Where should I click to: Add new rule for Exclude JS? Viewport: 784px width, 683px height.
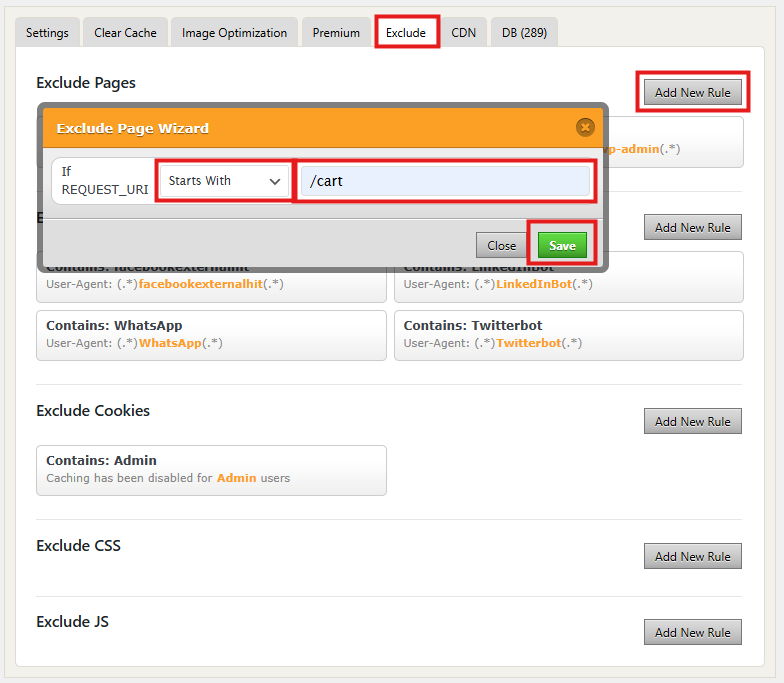tap(692, 632)
